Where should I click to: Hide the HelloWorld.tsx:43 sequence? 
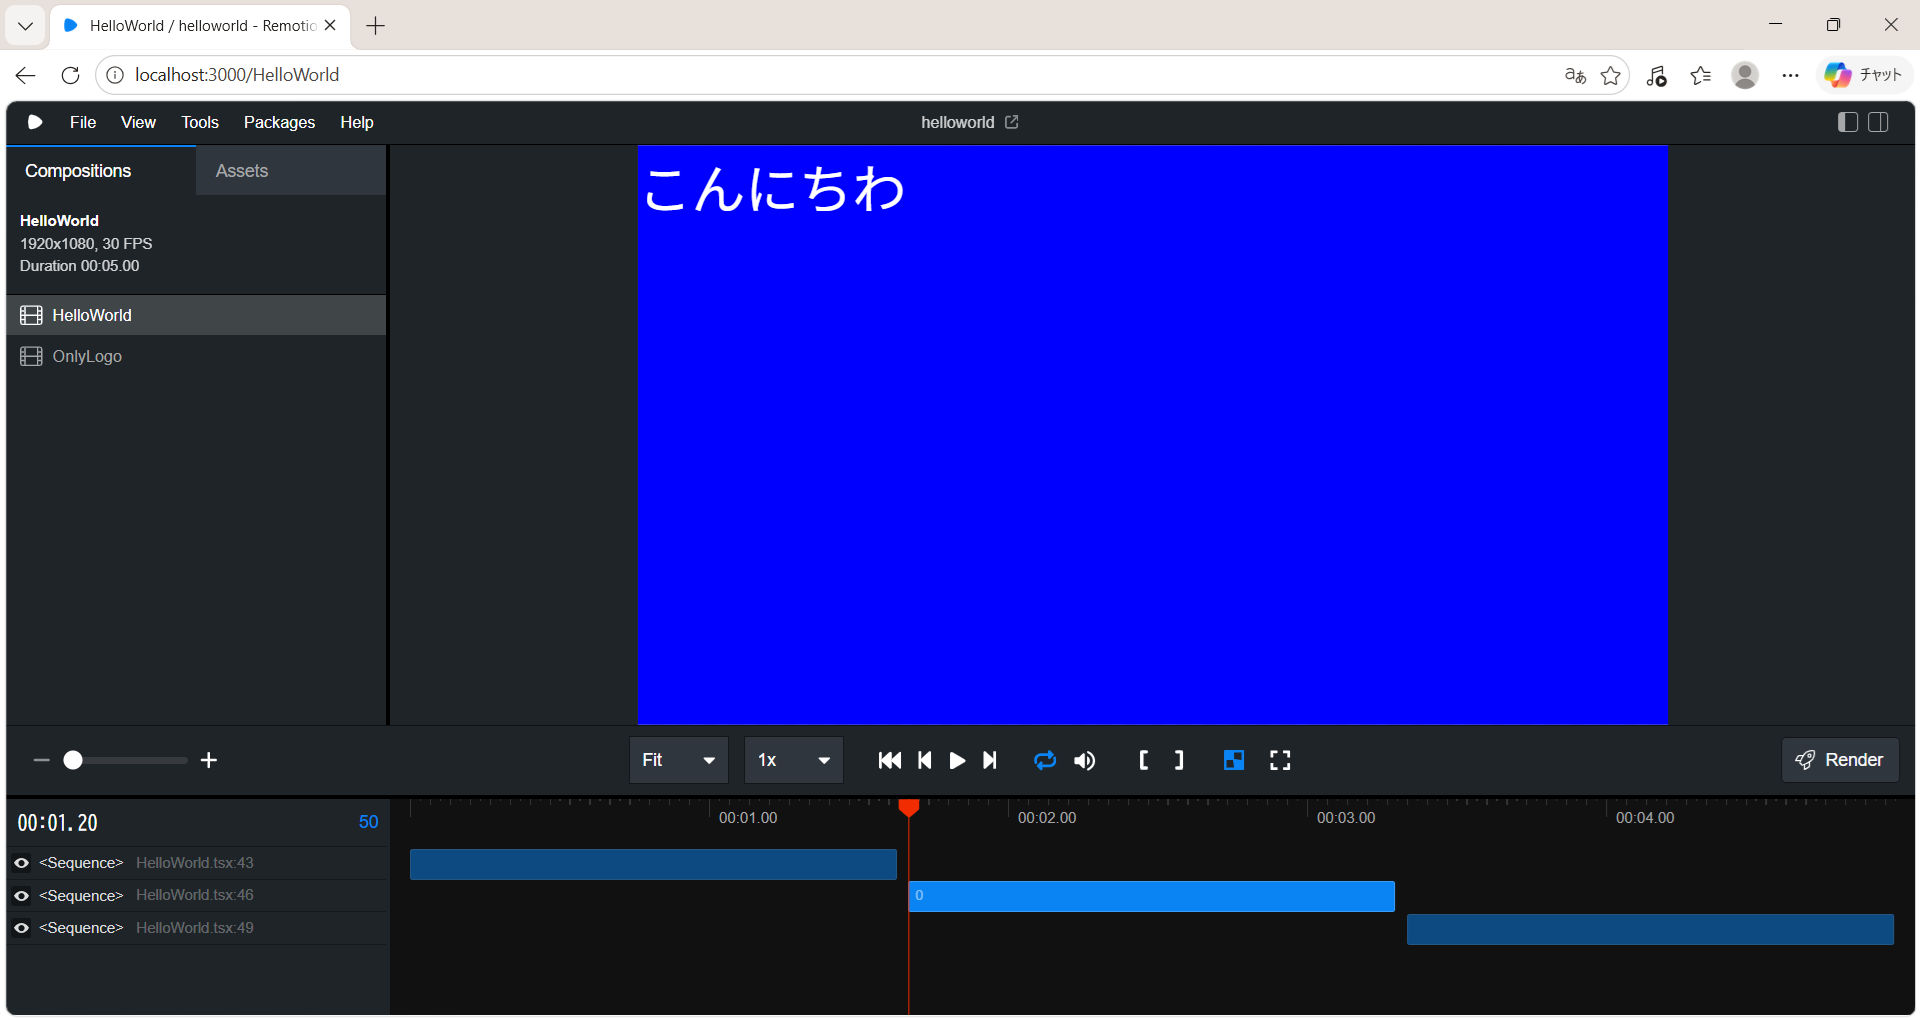point(21,863)
